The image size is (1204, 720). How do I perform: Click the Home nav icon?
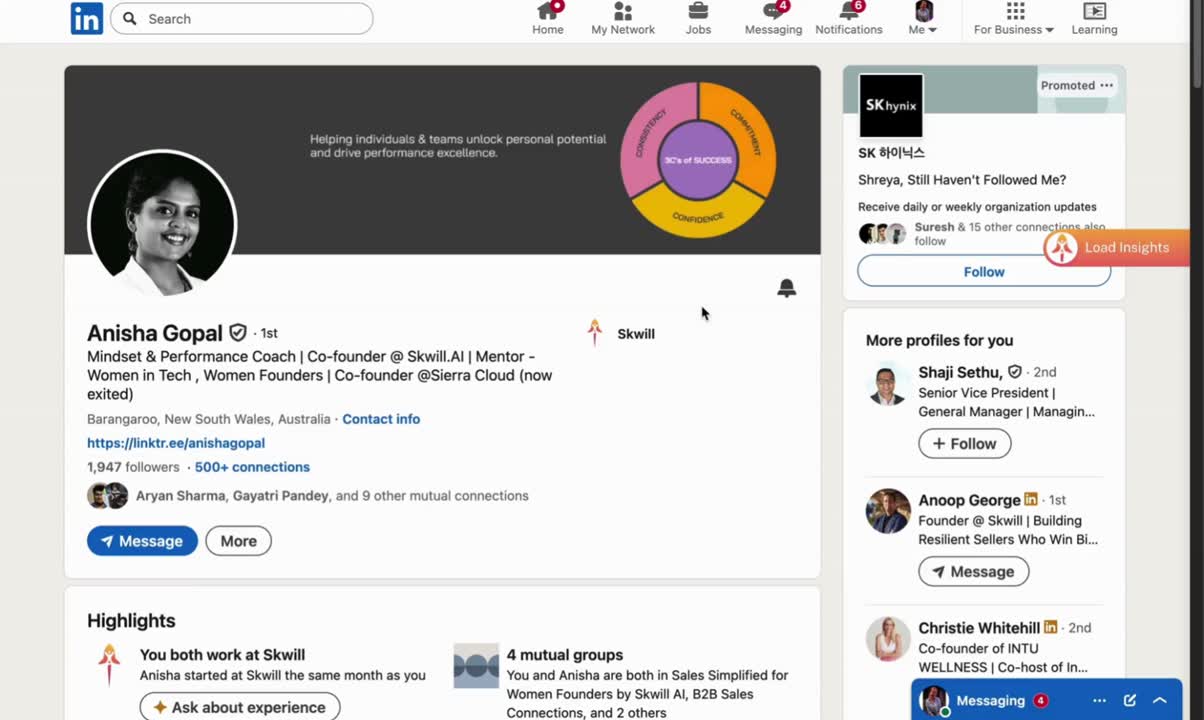click(x=547, y=19)
